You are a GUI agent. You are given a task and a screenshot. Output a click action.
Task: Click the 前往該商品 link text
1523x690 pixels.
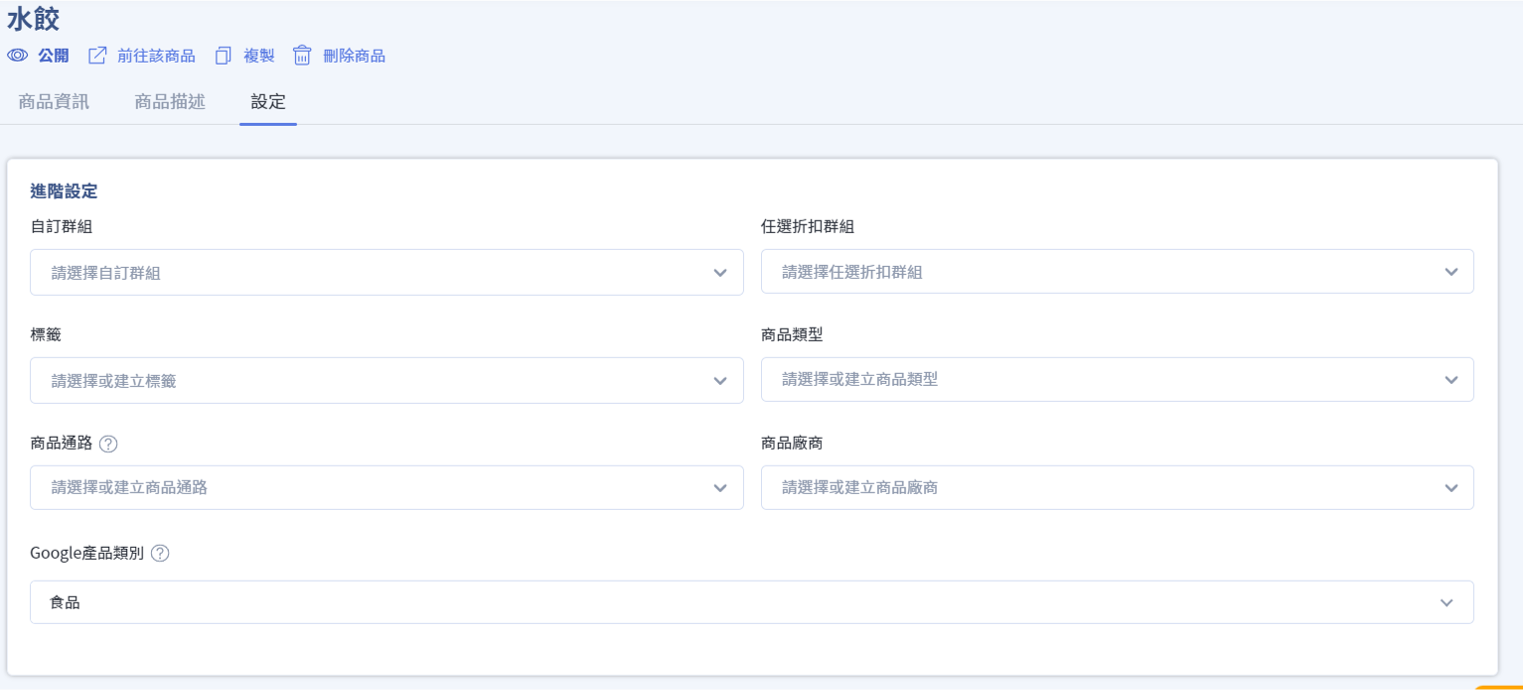tap(156, 56)
